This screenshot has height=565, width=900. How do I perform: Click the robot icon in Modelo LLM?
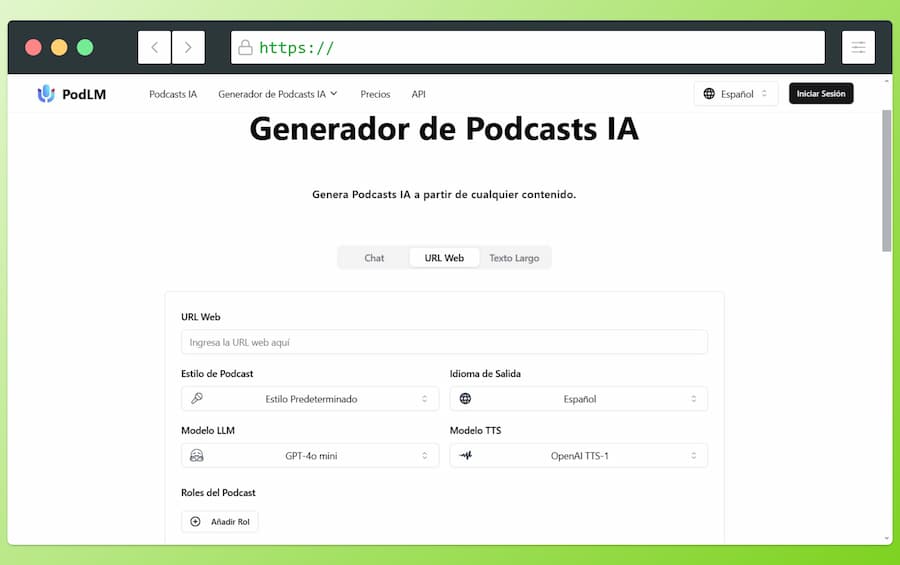pos(197,456)
